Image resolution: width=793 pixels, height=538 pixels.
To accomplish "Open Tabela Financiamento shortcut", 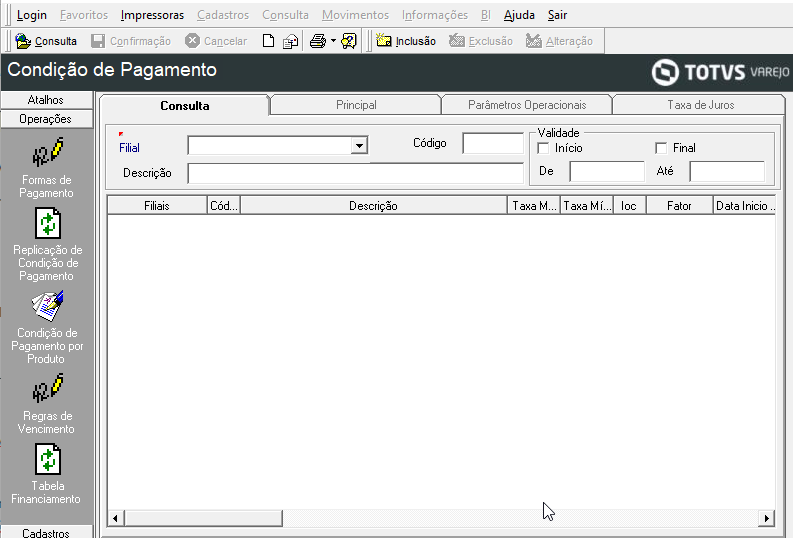I will (47, 474).
